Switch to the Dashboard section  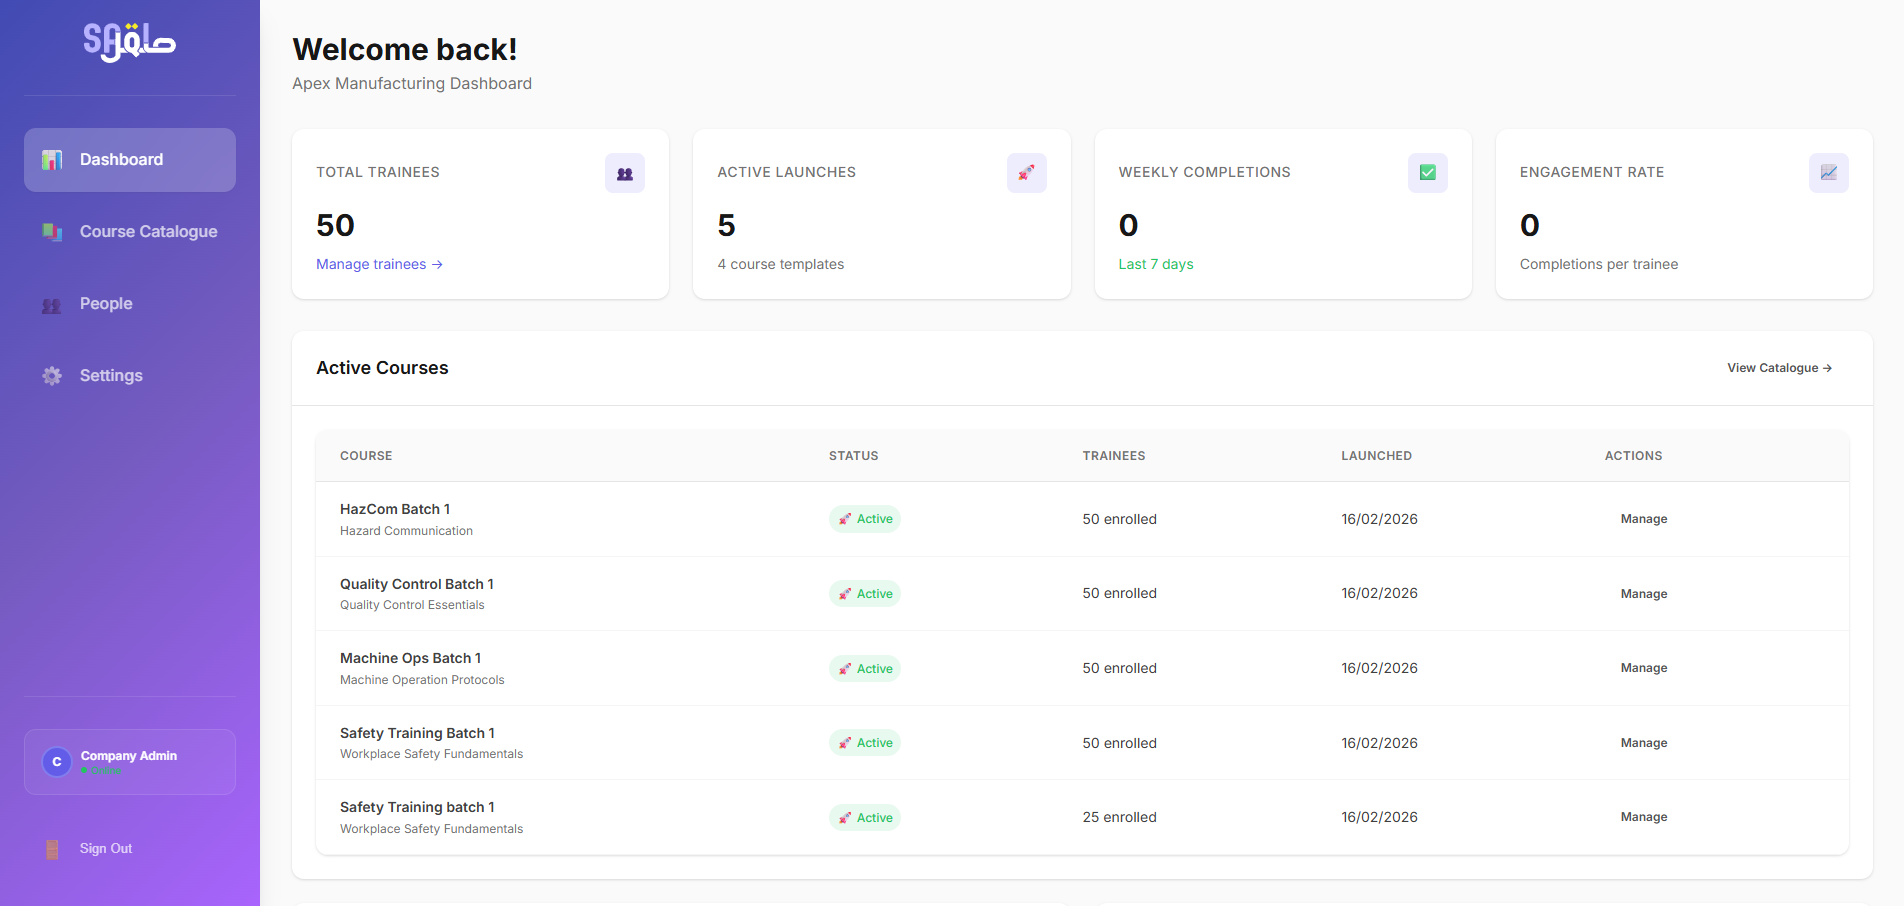click(120, 159)
